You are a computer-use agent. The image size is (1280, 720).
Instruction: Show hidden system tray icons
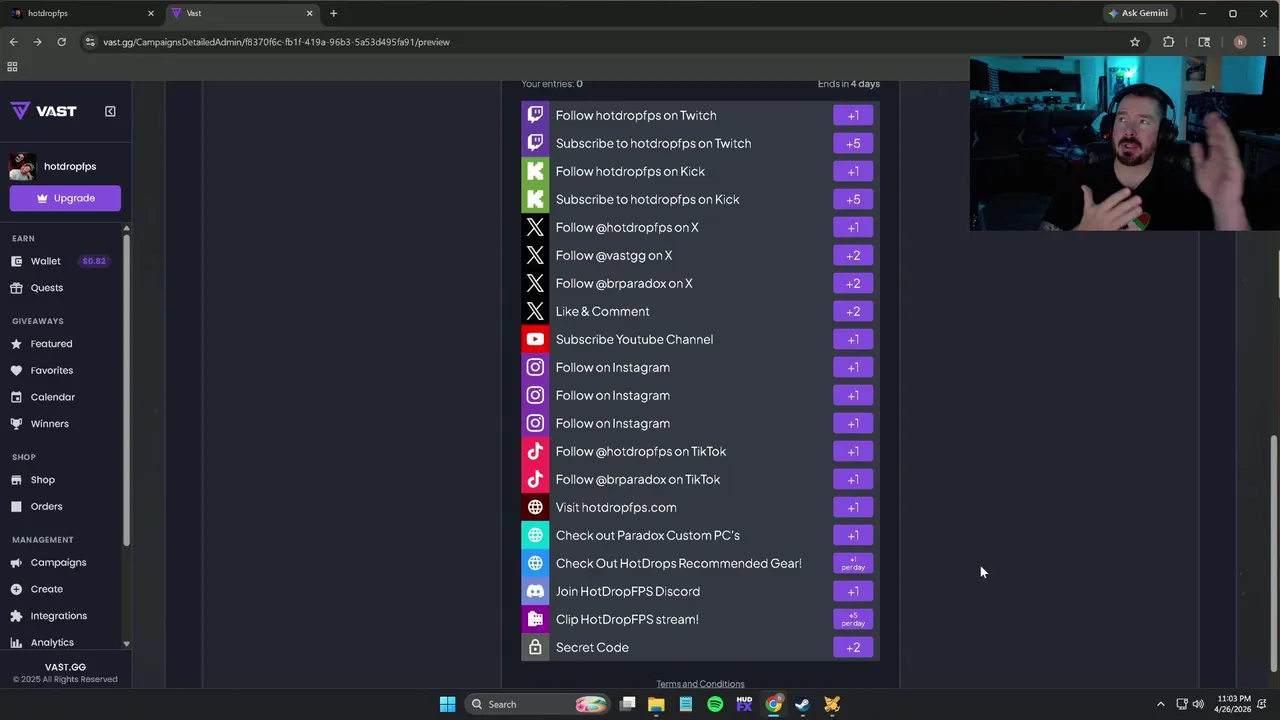tap(1160, 704)
